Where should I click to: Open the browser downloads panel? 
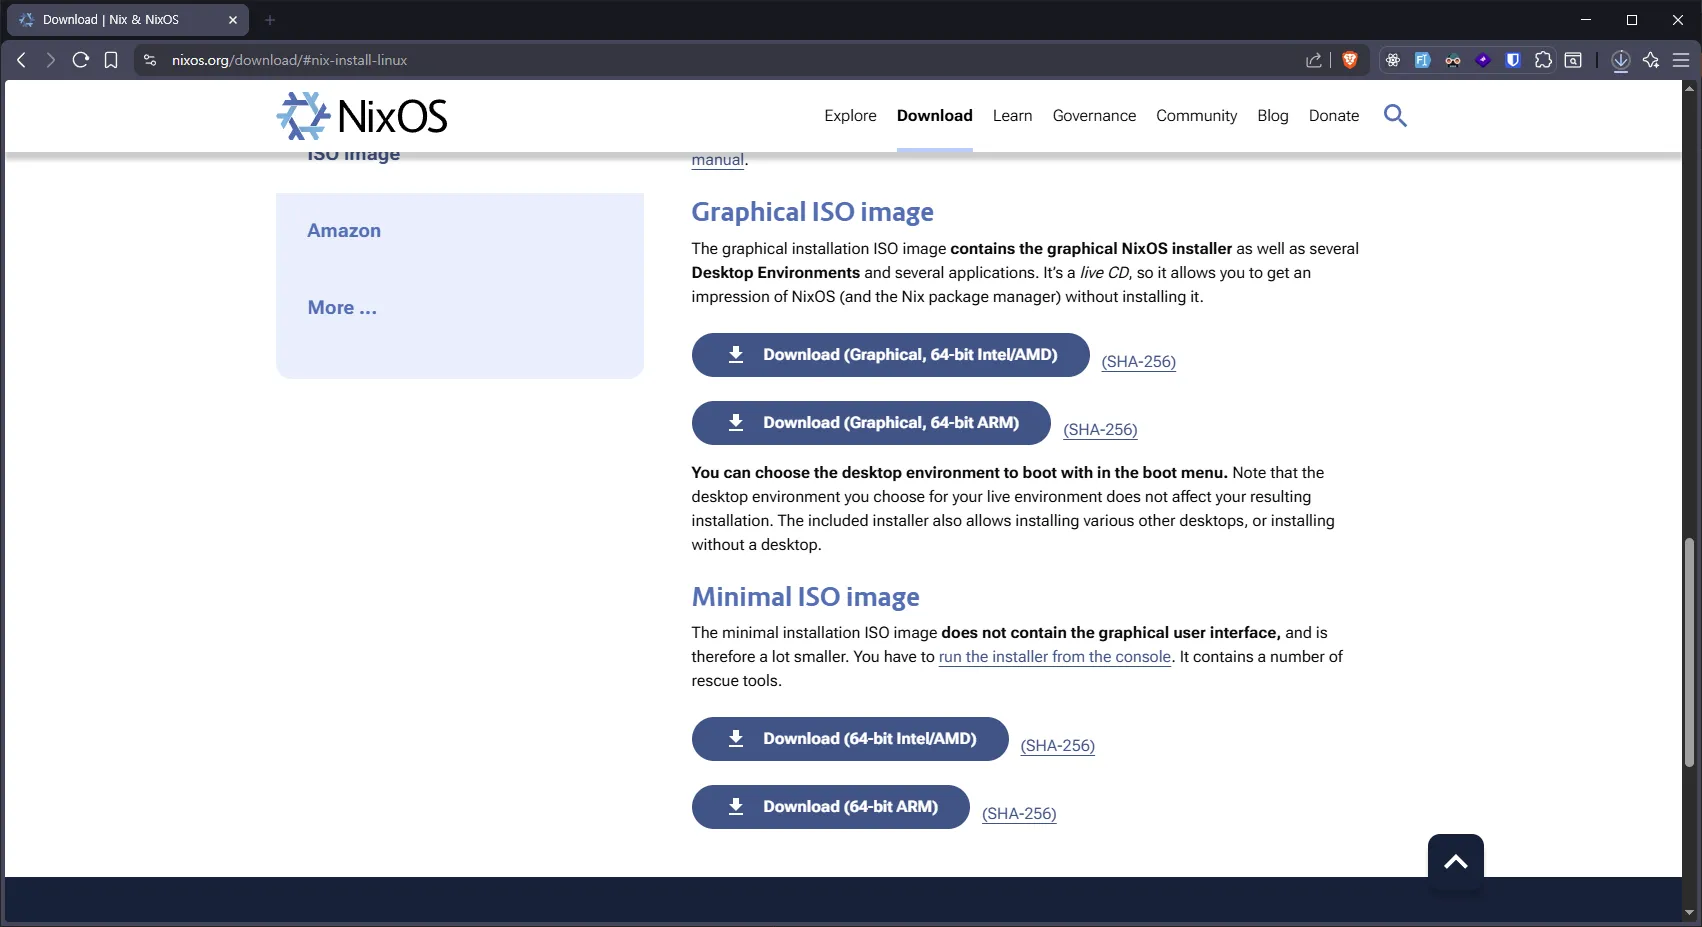pyautogui.click(x=1621, y=60)
